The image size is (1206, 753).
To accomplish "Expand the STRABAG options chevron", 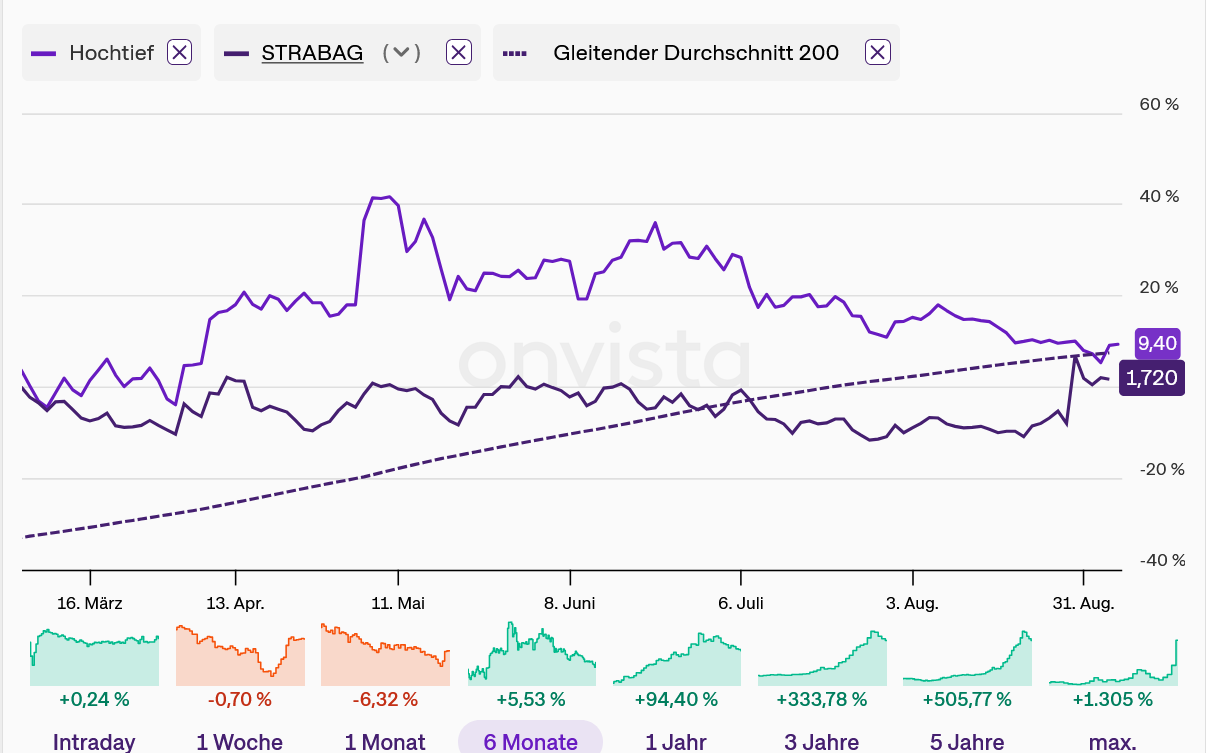I will 402,53.
